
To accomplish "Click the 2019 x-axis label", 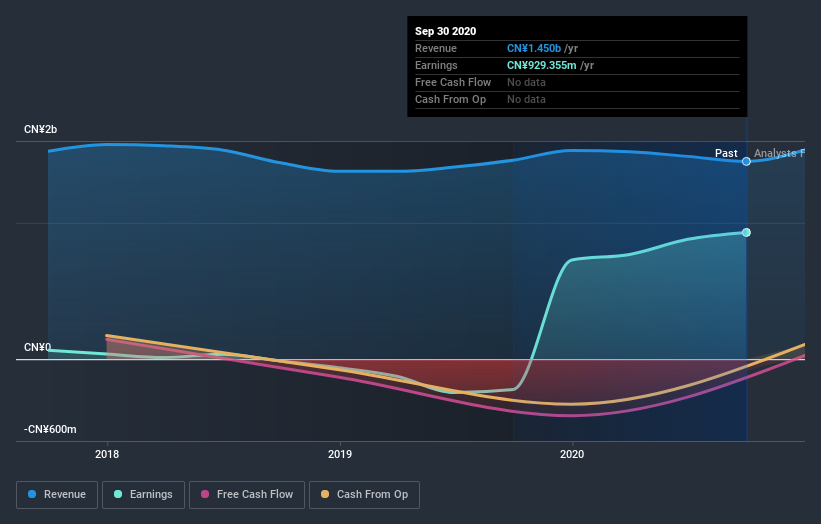I will pyautogui.click(x=340, y=454).
